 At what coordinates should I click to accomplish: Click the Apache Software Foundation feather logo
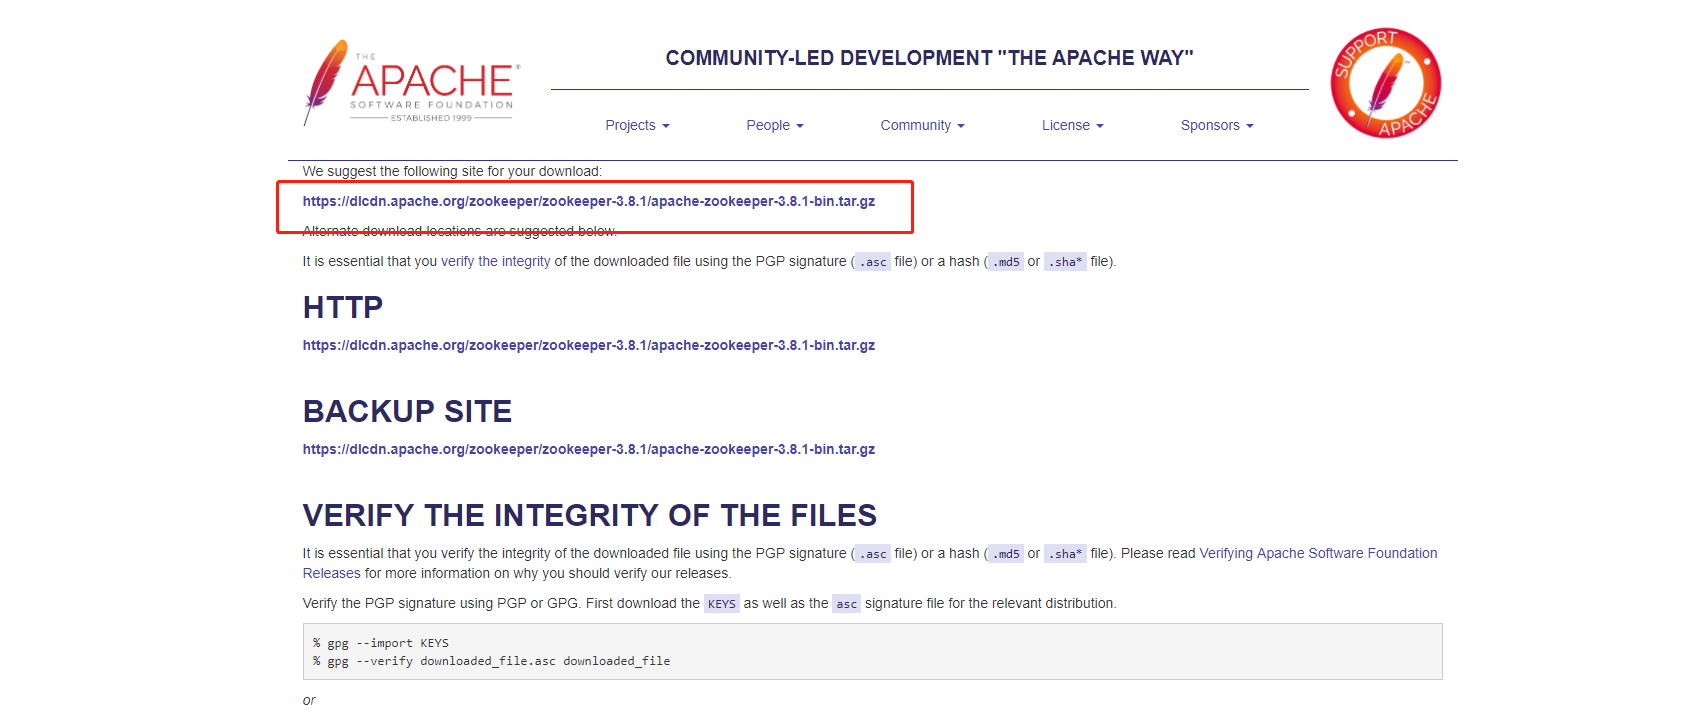pos(411,83)
